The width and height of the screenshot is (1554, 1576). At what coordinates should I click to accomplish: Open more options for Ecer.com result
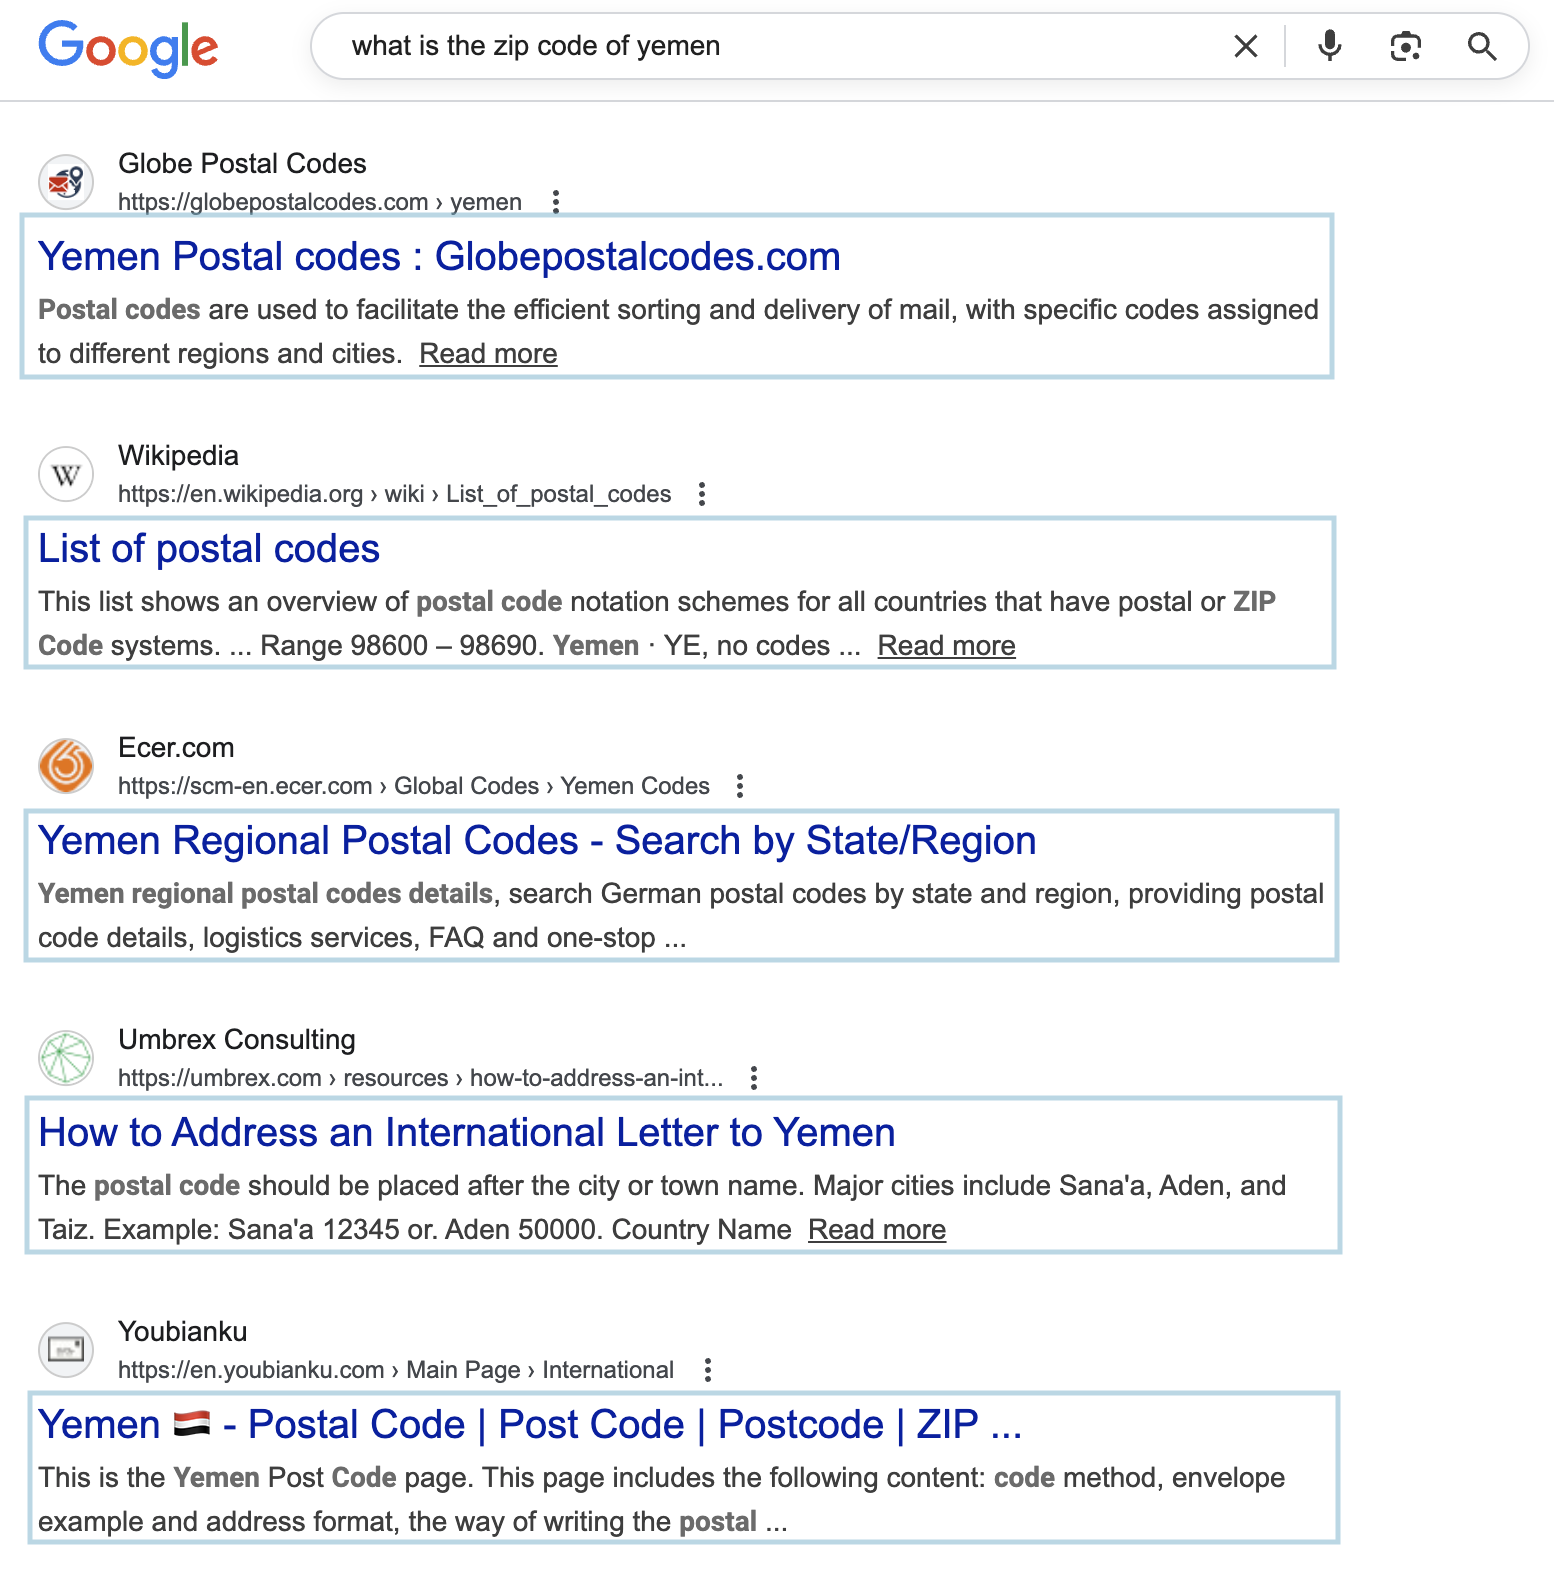(x=740, y=786)
